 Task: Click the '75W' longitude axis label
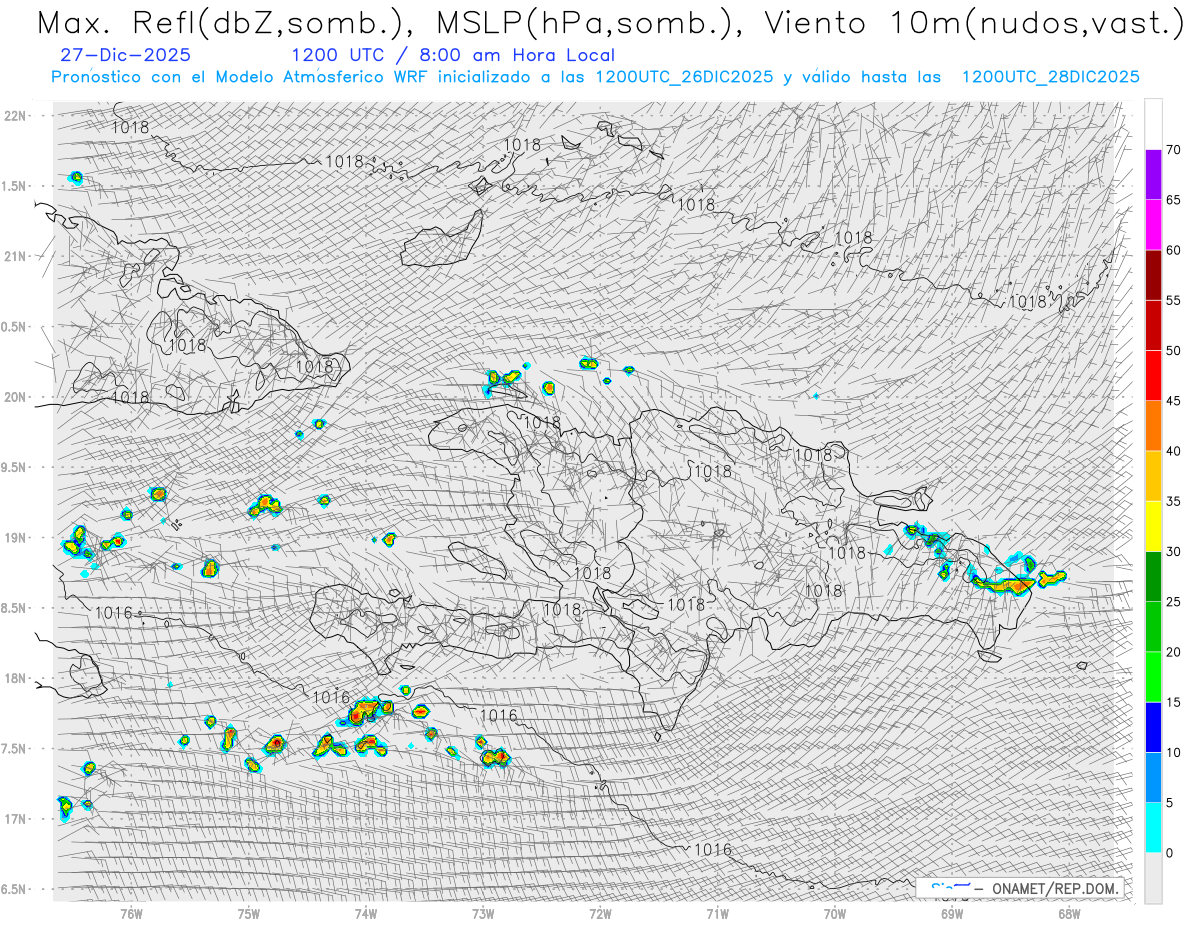click(x=249, y=914)
